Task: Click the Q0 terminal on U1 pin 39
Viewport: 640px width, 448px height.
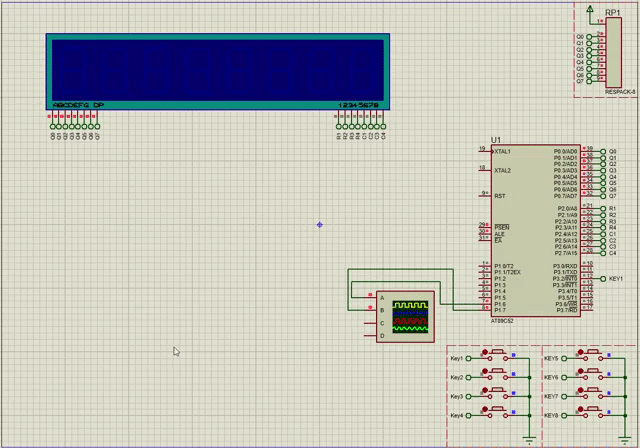Action: (603, 151)
